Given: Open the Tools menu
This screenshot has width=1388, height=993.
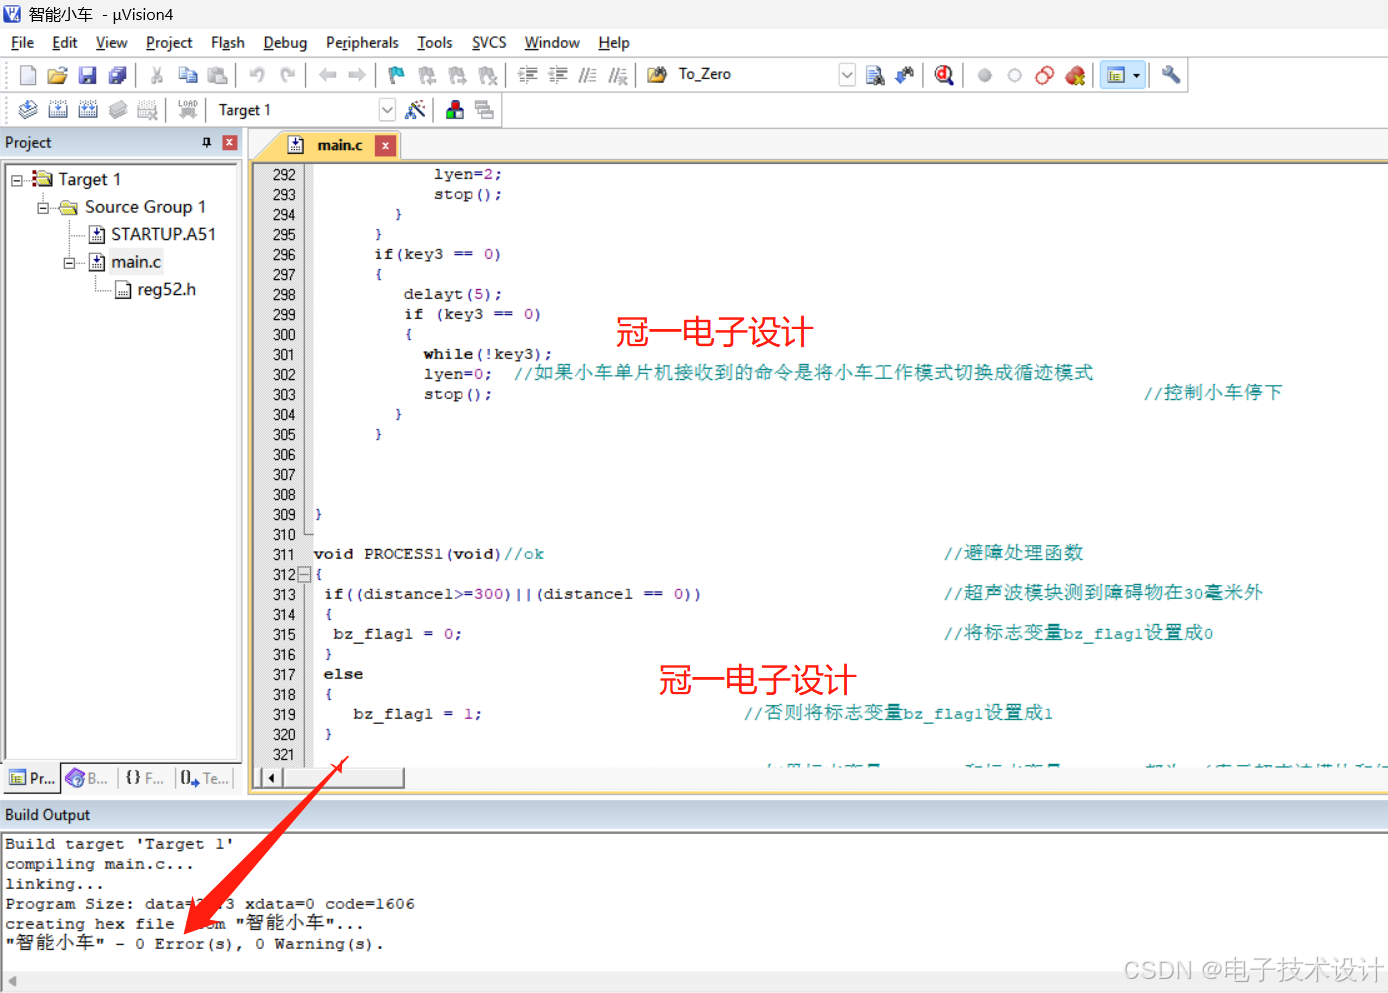Looking at the screenshot, I should point(435,43).
